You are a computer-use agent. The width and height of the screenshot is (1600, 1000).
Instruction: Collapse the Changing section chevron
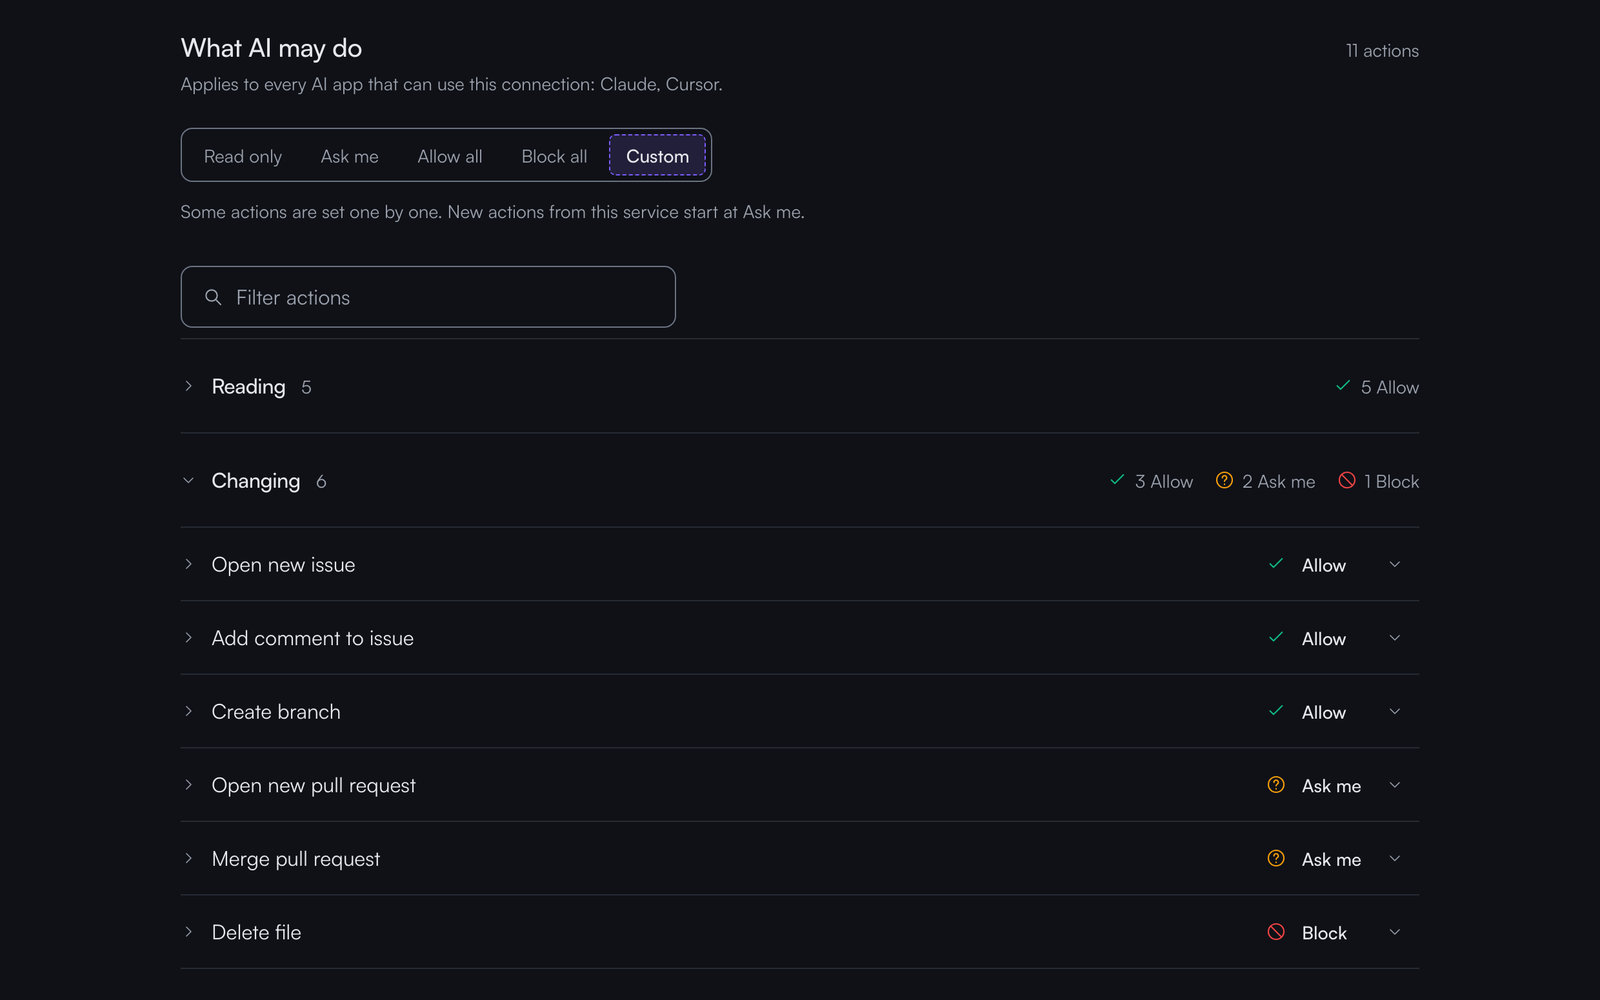(188, 480)
